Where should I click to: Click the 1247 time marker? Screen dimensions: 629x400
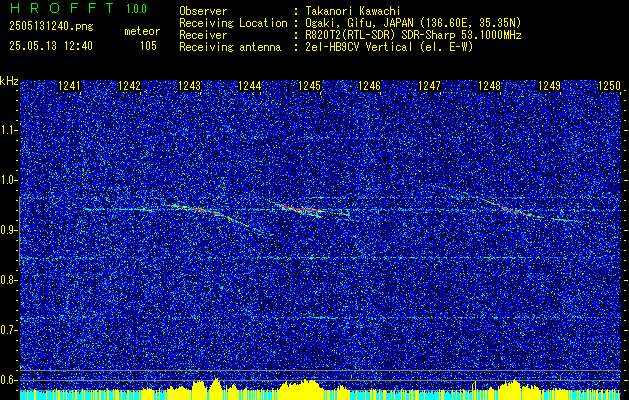429,86
